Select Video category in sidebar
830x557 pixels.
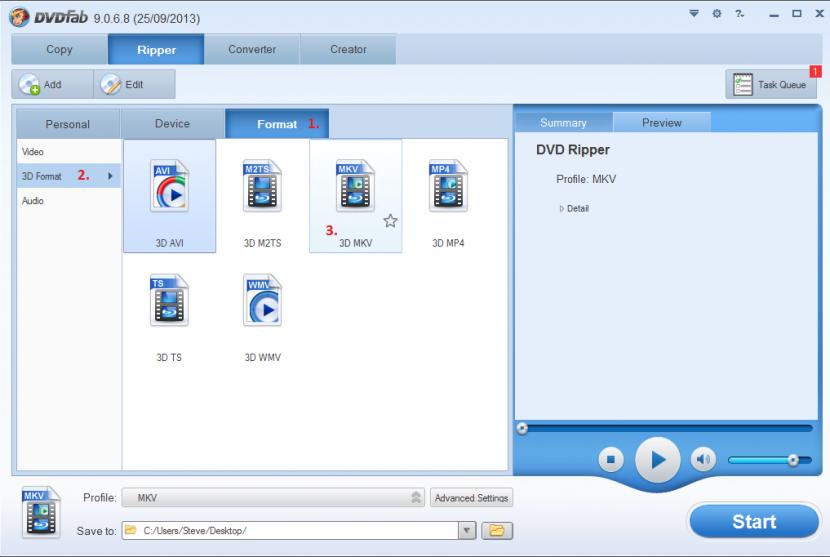click(69, 151)
